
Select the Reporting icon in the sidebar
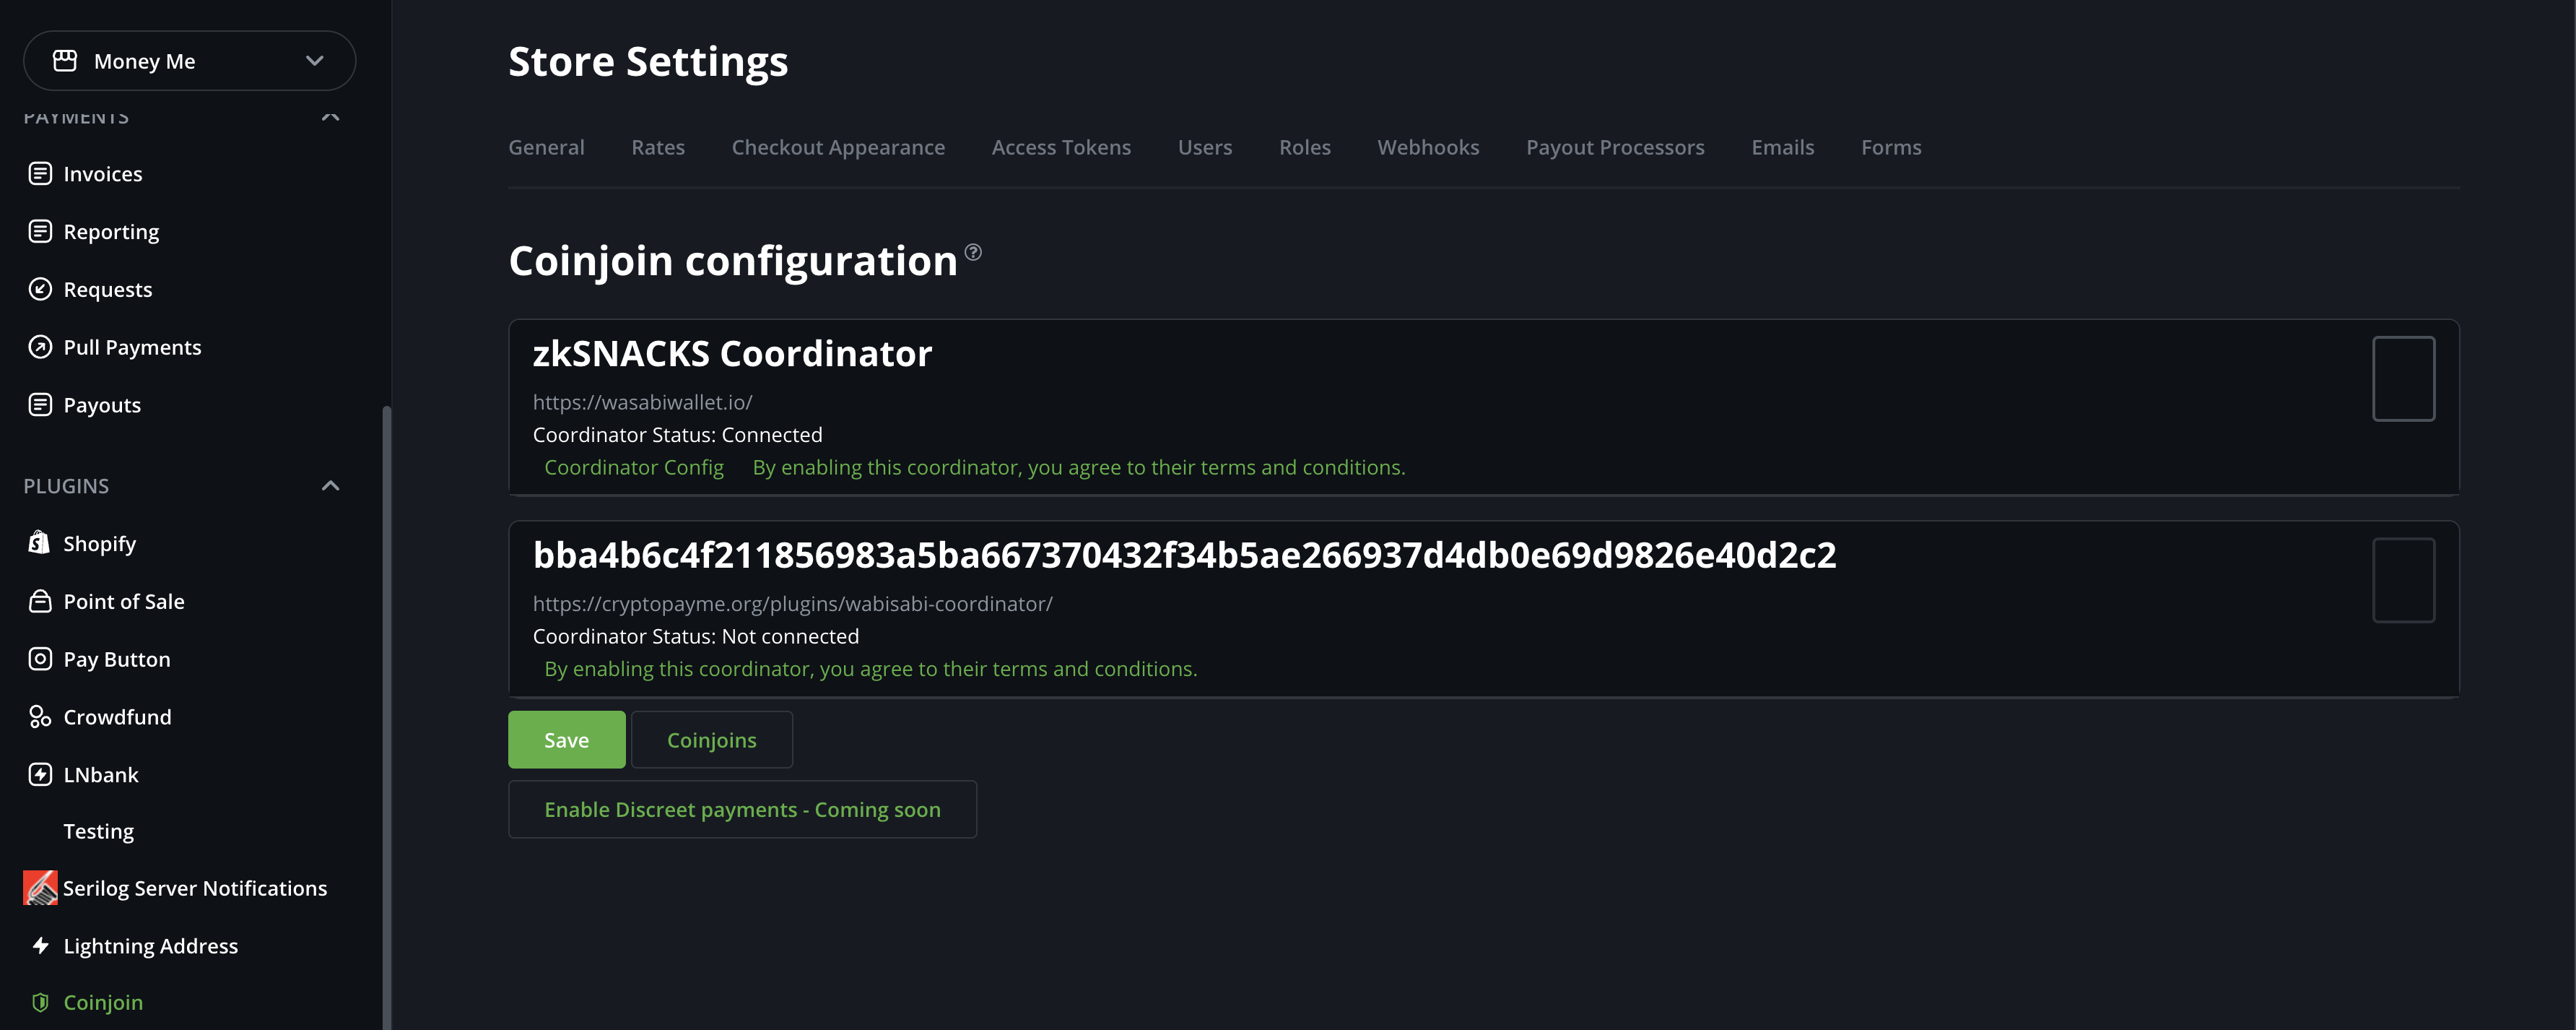[39, 231]
